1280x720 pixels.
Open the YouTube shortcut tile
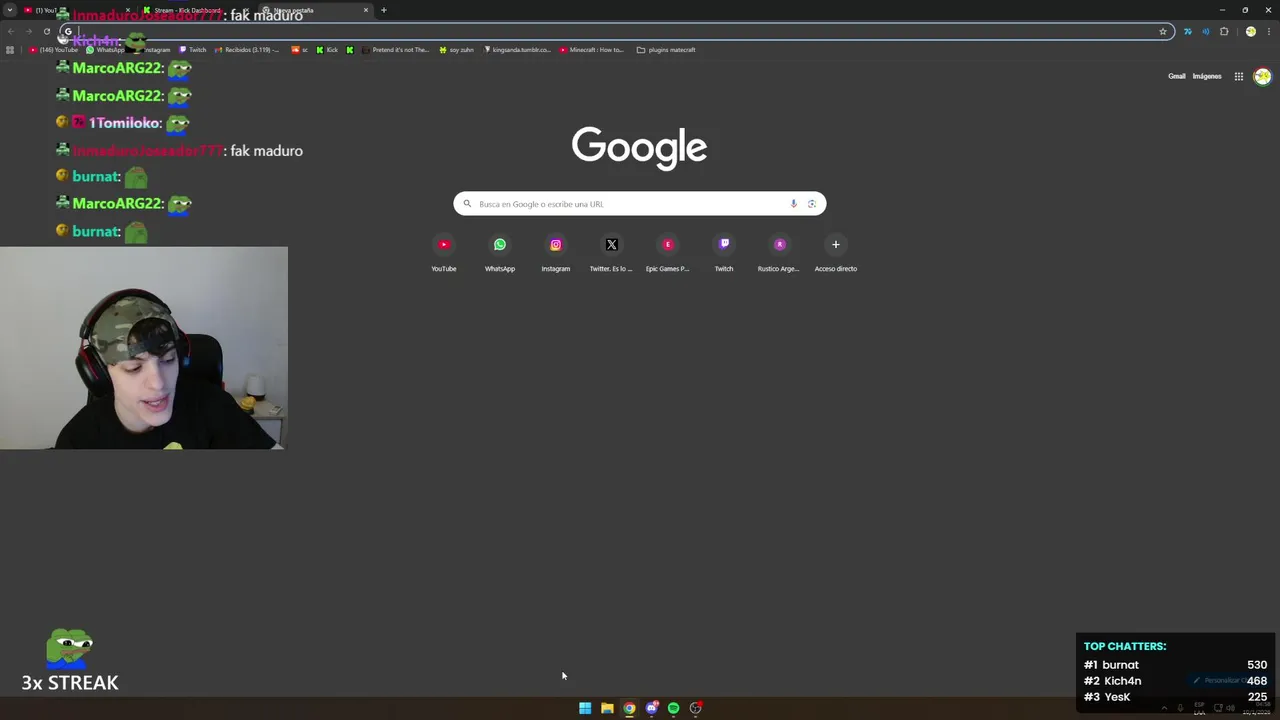tap(444, 253)
